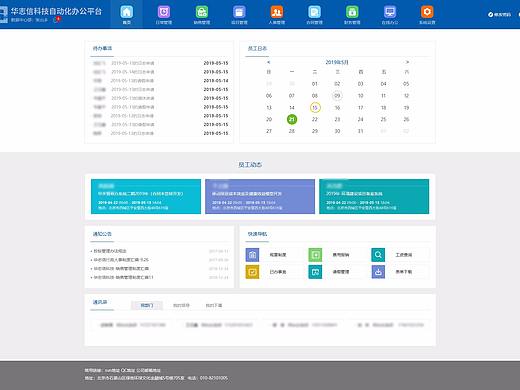The width and height of the screenshot is (520, 390).
Task: Open the green sales management nav icon
Action: [202, 12]
